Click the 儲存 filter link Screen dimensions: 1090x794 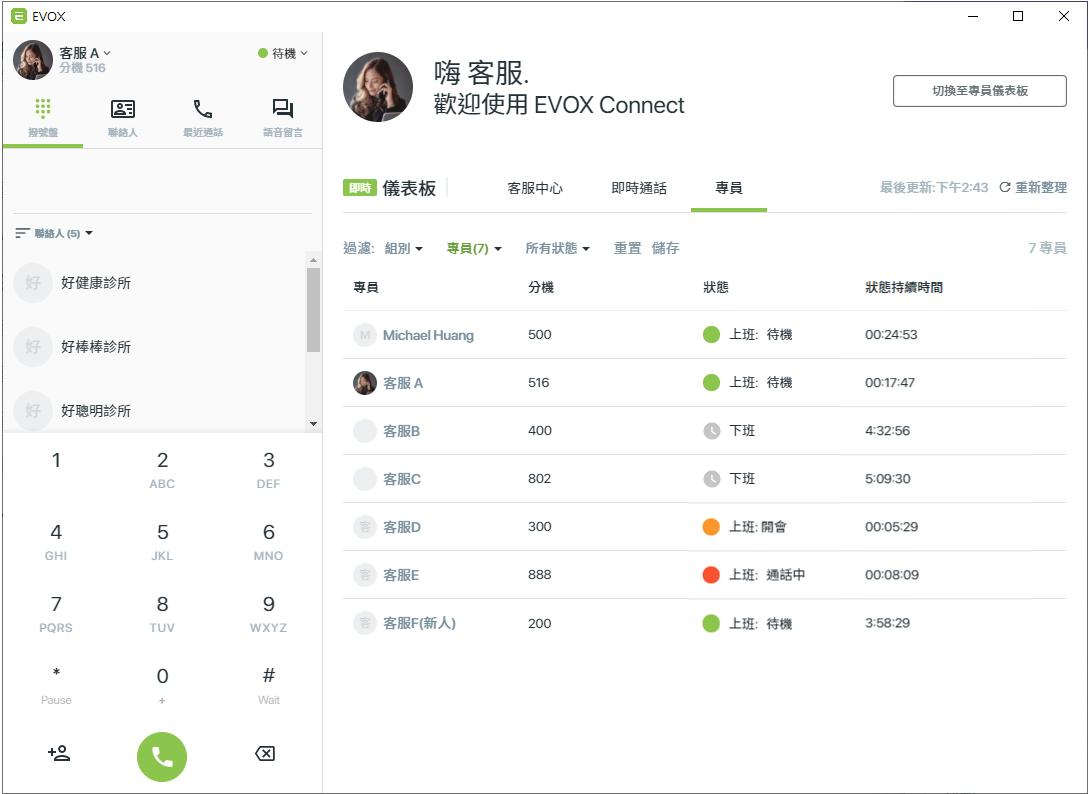[x=665, y=248]
